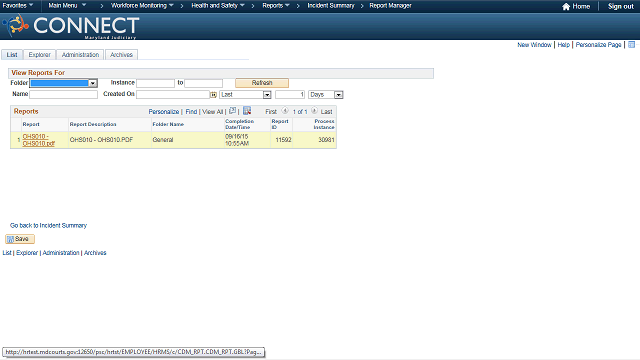Viewport: 640px width, 360px height.
Task: Open the OHS010 - OHS010.pdf report link
Action: [38, 140]
